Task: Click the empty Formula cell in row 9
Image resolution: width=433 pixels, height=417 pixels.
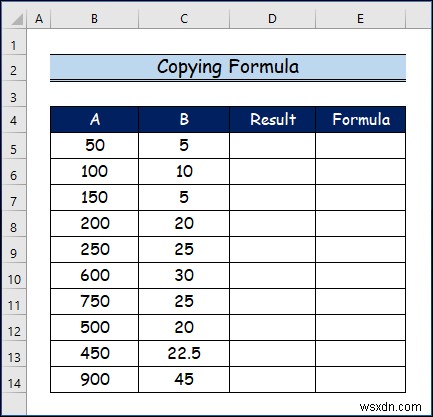Action: click(361, 250)
